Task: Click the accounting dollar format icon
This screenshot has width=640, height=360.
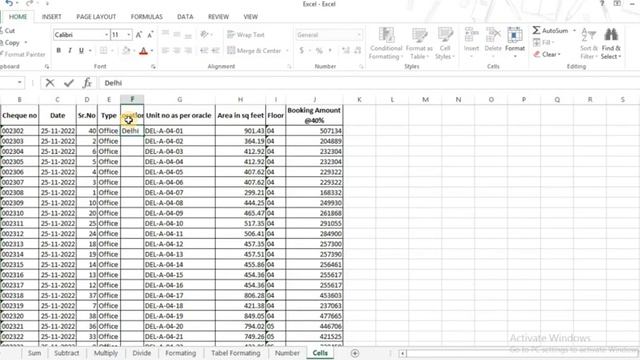Action: pyautogui.click(x=302, y=51)
